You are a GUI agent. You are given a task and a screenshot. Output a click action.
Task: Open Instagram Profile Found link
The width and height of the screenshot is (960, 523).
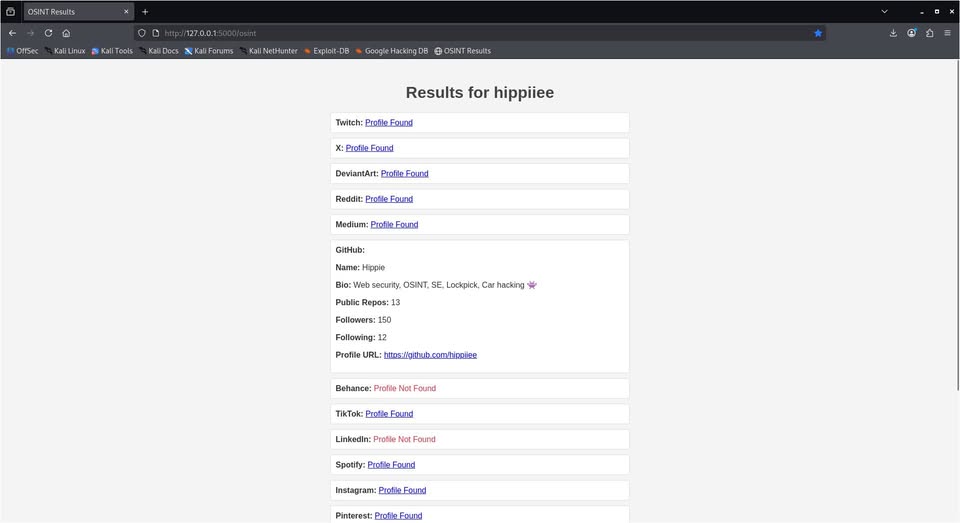pos(402,491)
